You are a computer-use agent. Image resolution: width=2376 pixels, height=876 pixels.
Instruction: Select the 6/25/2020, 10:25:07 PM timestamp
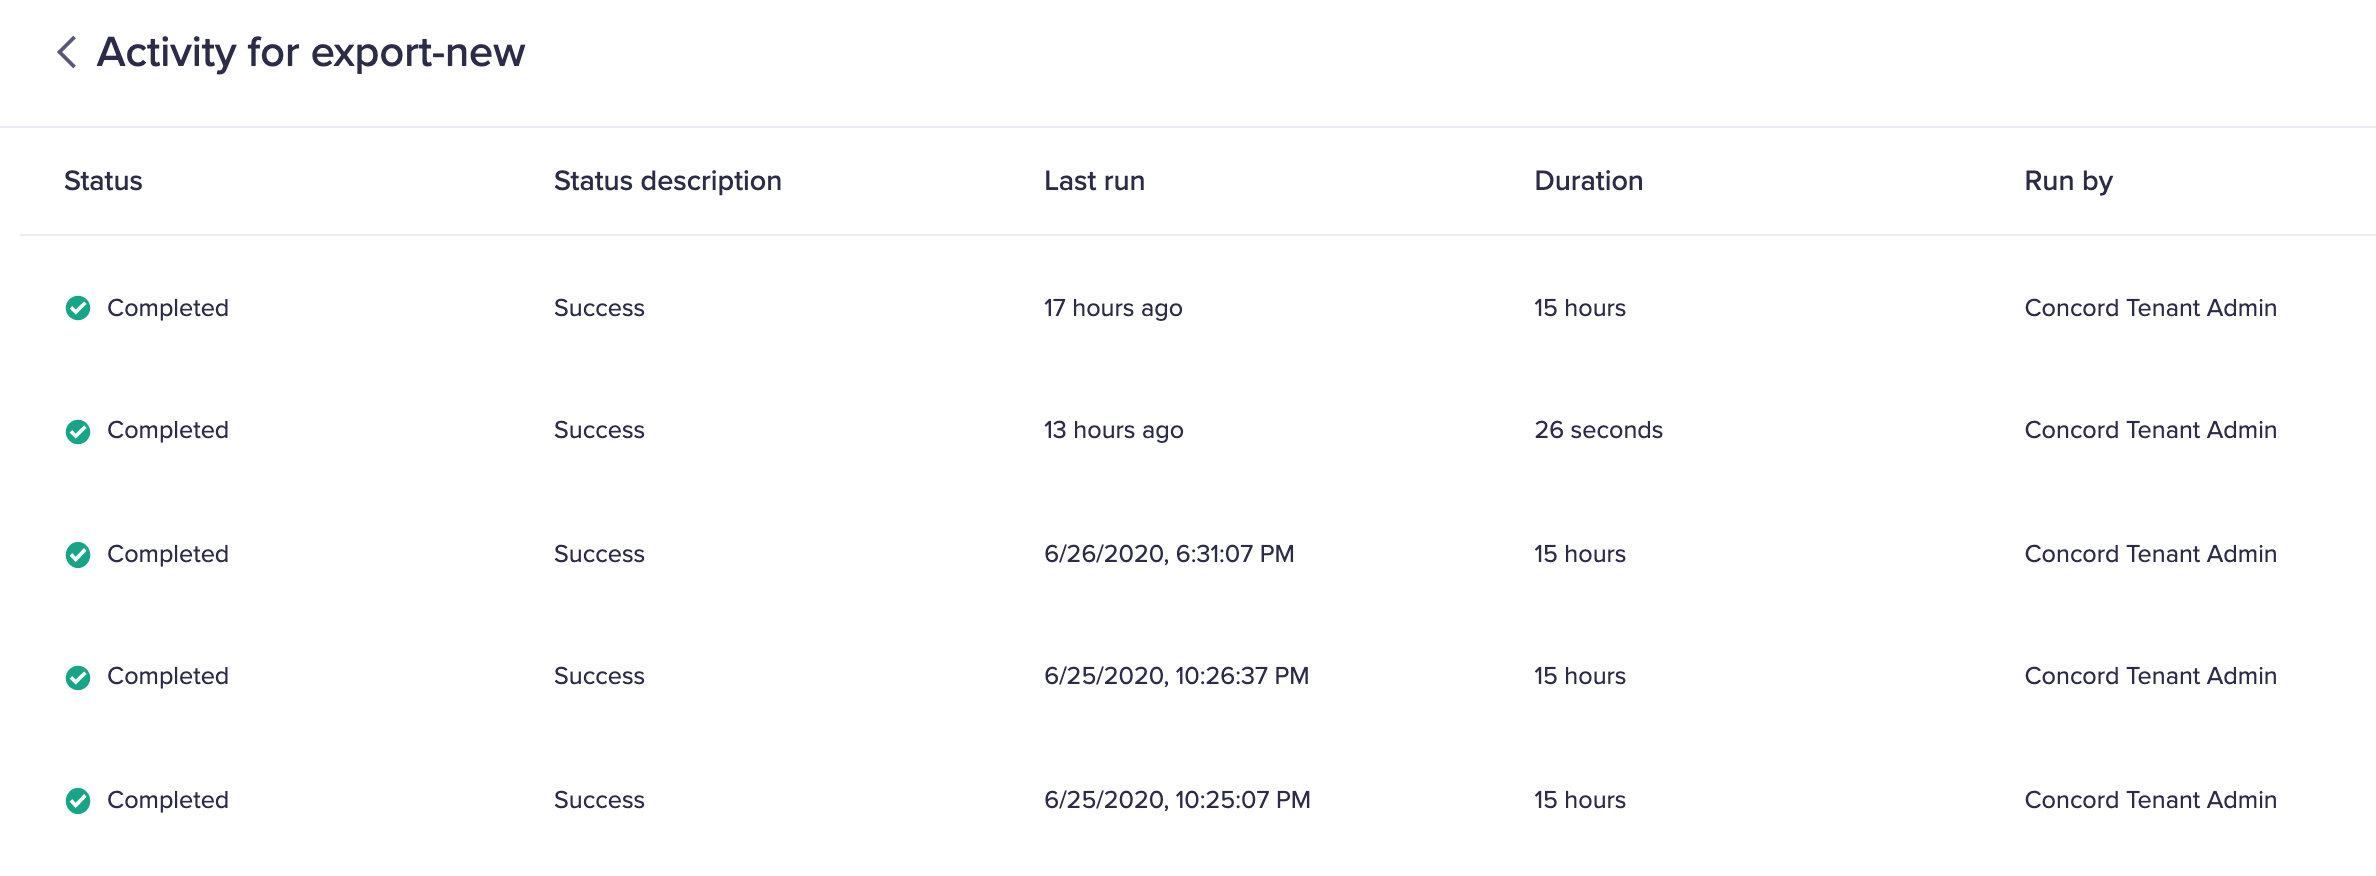(x=1176, y=800)
